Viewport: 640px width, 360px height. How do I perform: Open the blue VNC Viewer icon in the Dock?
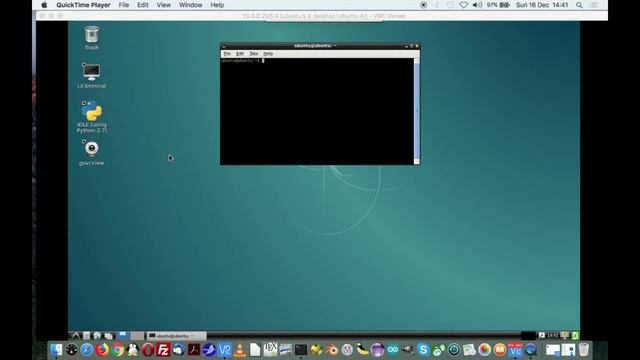(224, 350)
